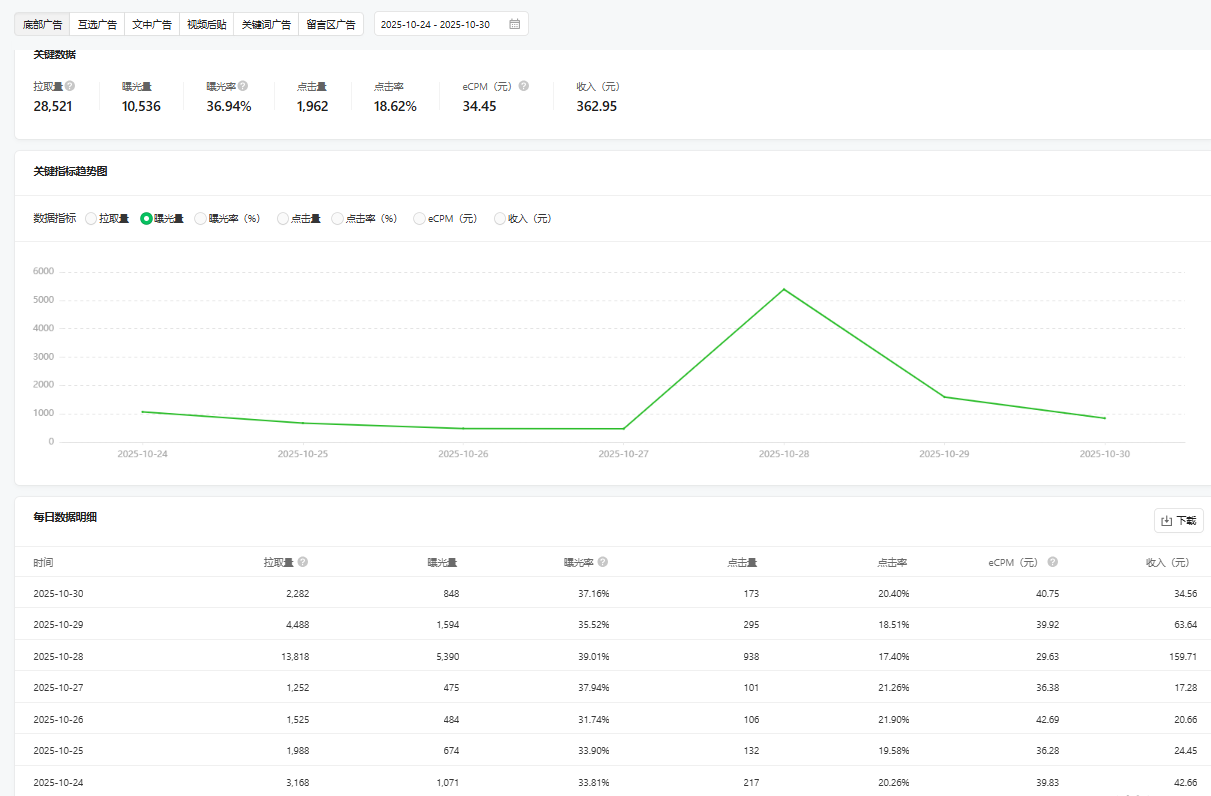Select the 曝光率（%） chart metric radio button
The height and width of the screenshot is (796, 1211).
[201, 218]
